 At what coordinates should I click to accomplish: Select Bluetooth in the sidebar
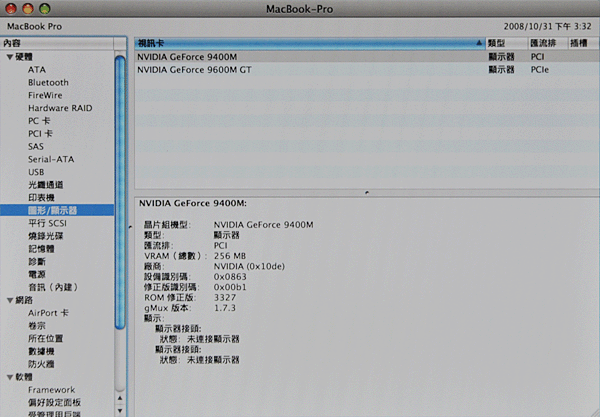[48, 82]
